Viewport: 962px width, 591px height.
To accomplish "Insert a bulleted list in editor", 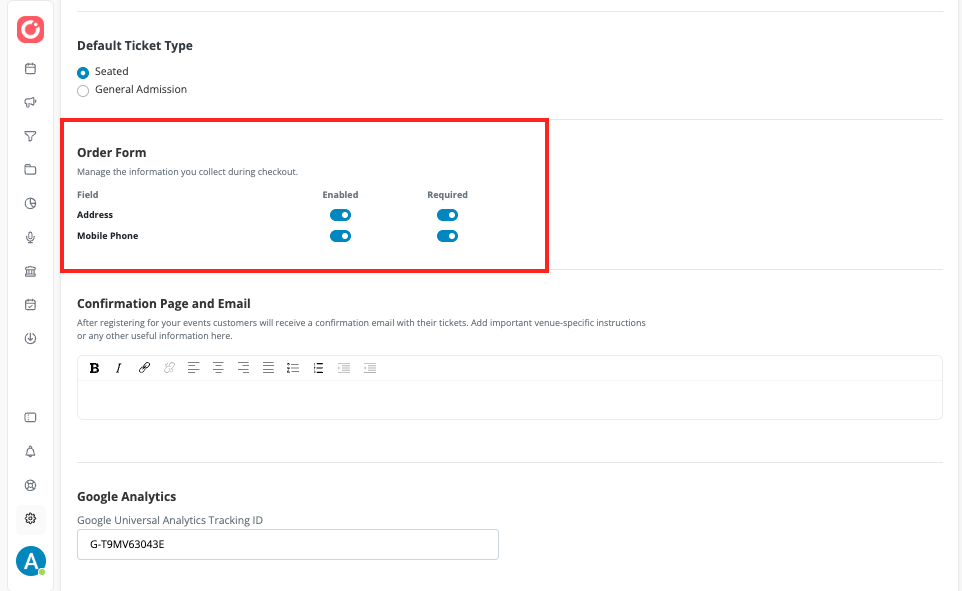I will pos(293,368).
